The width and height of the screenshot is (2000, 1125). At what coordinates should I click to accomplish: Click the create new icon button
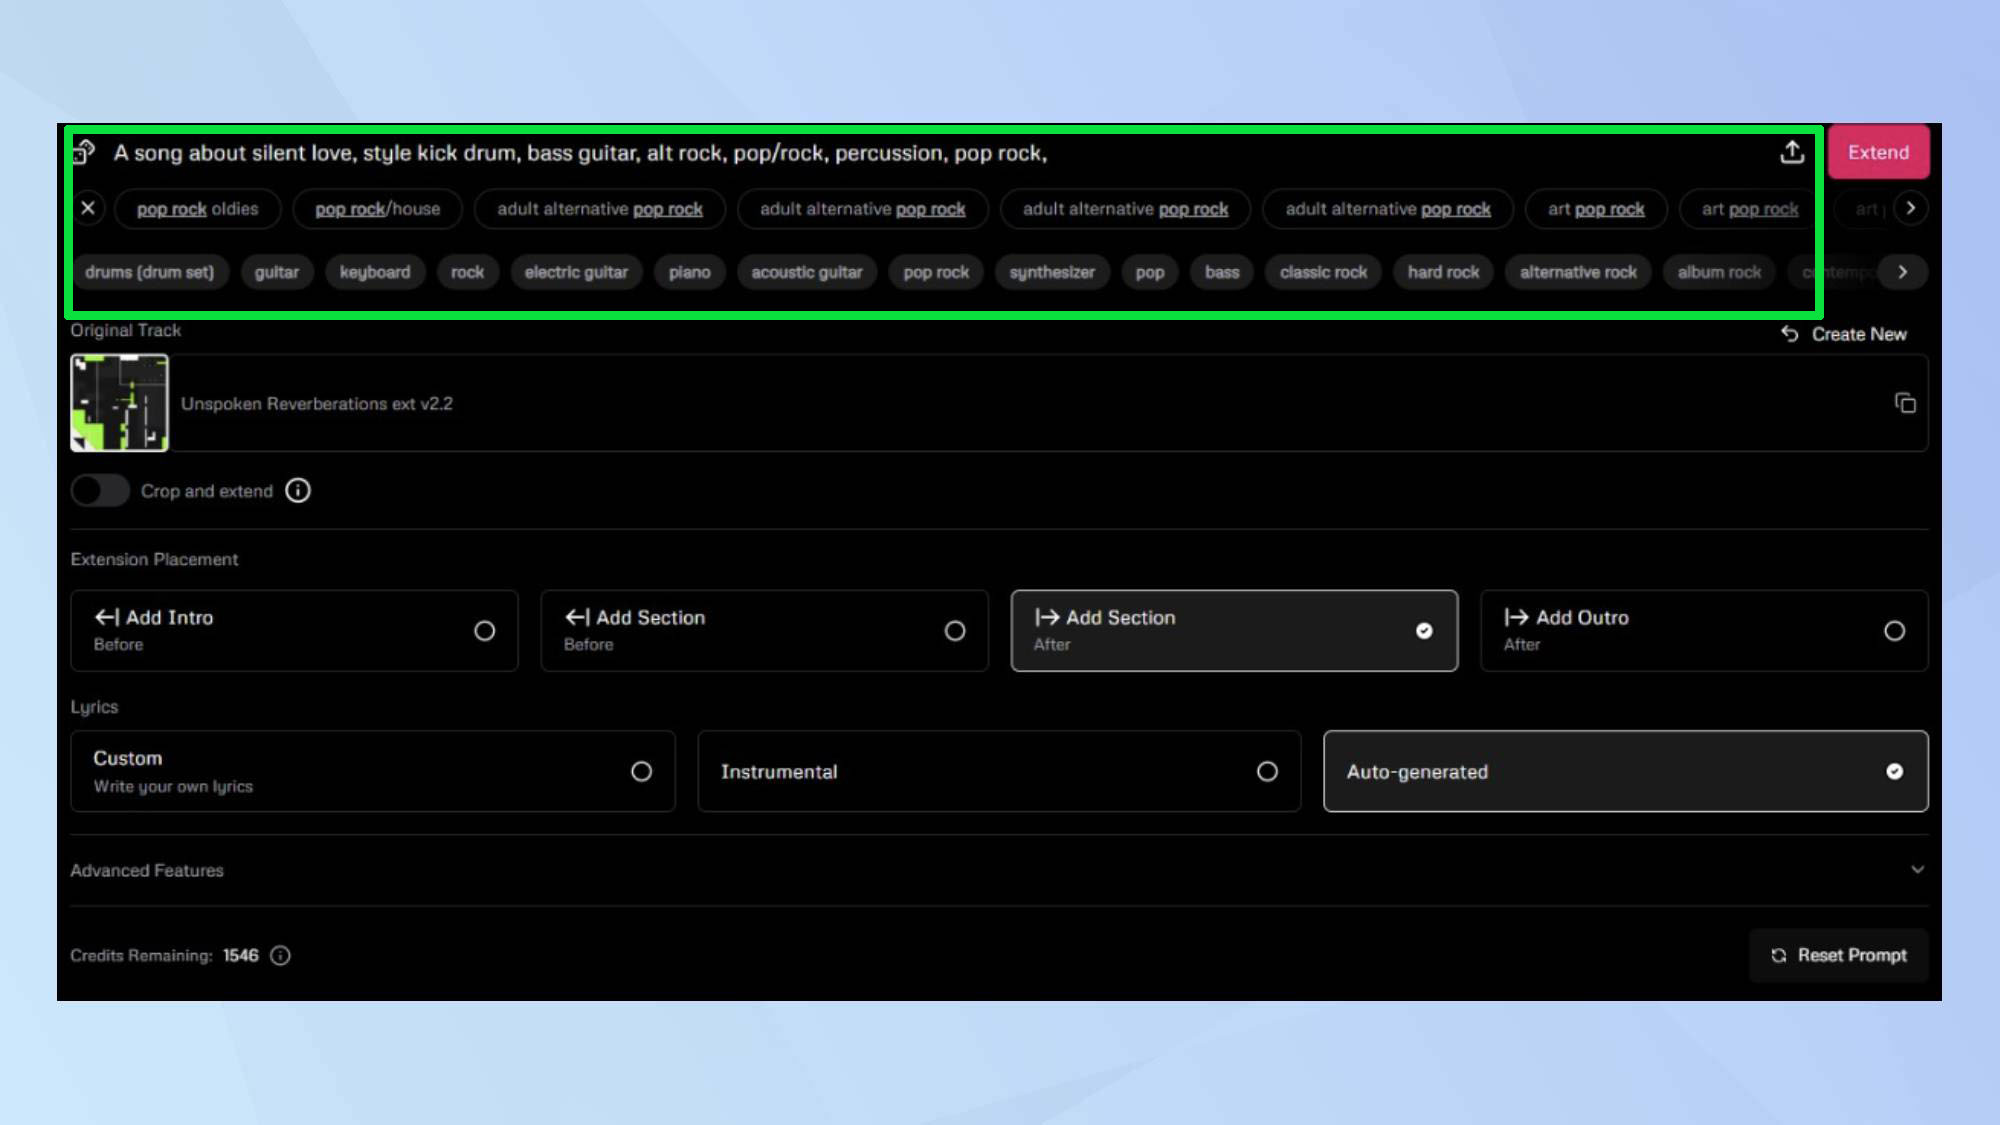[x=1793, y=334]
